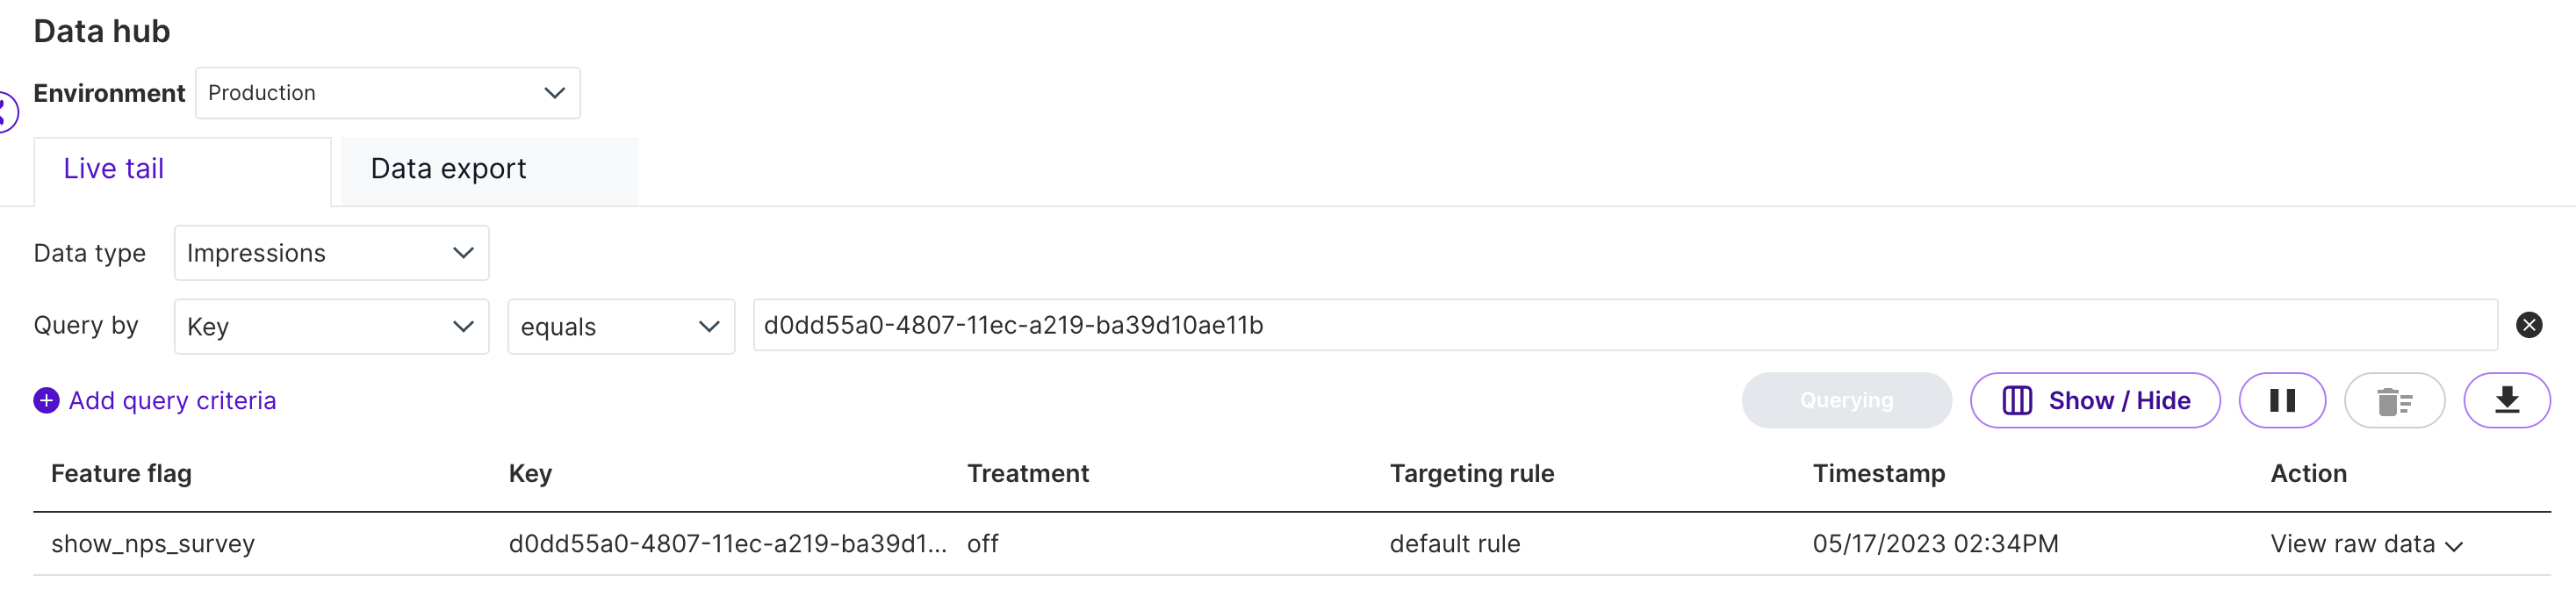Open the Environment dropdown showing Production

[387, 93]
